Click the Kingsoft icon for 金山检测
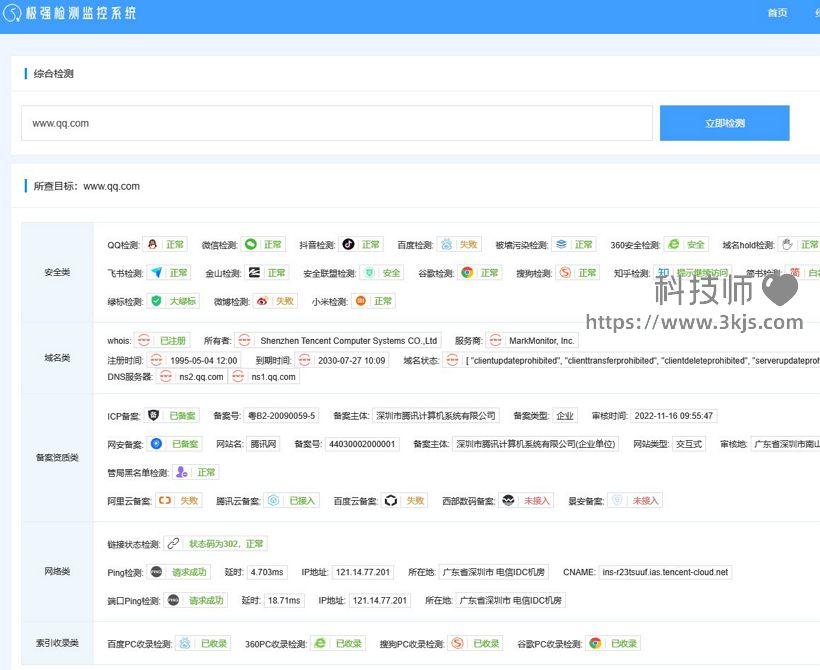This screenshot has height=670, width=820. pyautogui.click(x=254, y=272)
